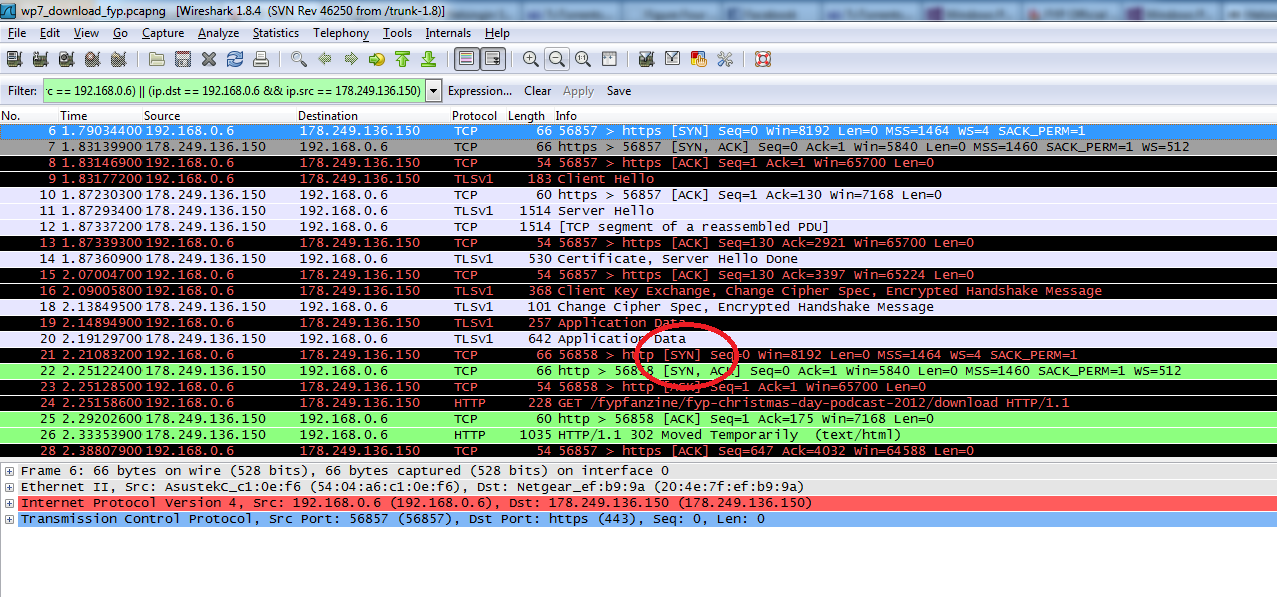Save the current filter
Viewport: 1277px width, 597px height.
619,91
